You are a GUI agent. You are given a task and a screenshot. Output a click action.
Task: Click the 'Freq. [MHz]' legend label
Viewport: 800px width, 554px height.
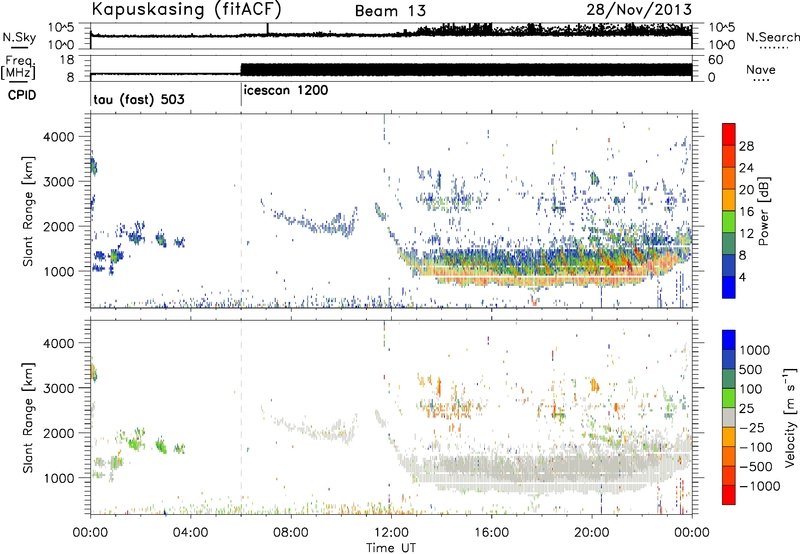click(18, 67)
